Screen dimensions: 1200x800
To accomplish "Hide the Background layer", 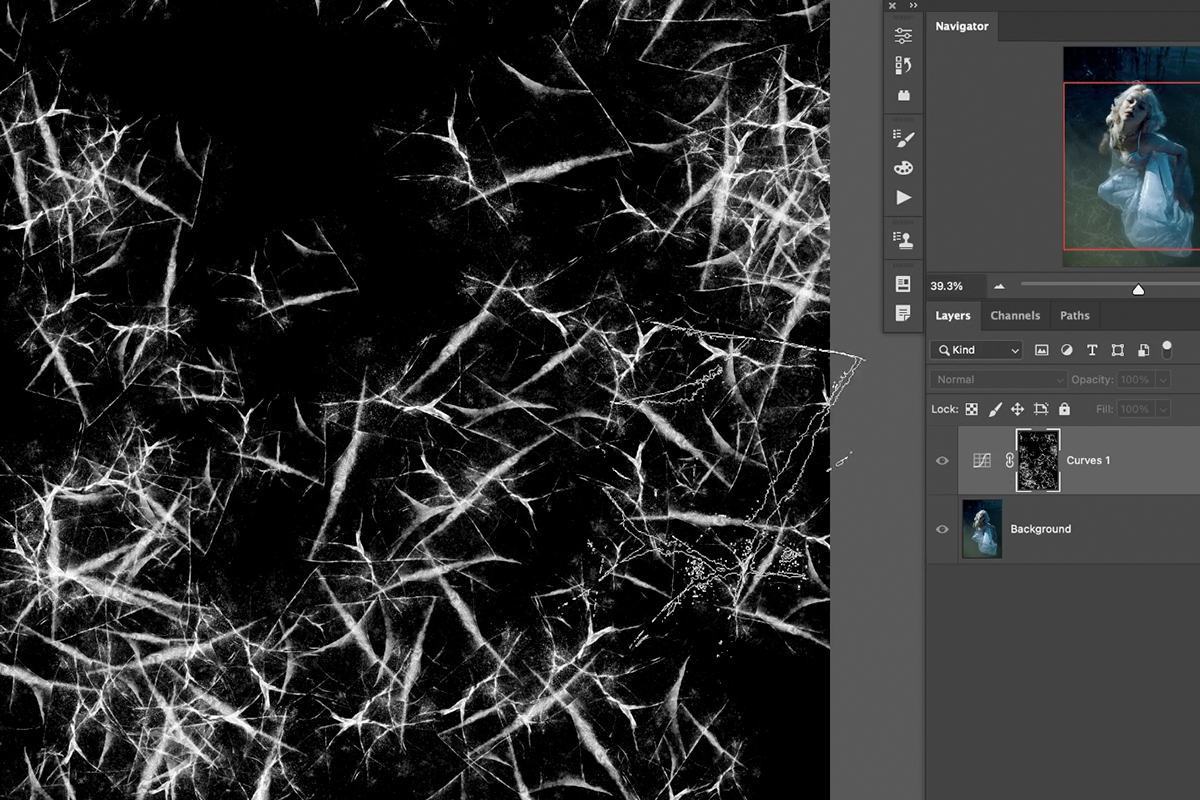I will (x=942, y=529).
